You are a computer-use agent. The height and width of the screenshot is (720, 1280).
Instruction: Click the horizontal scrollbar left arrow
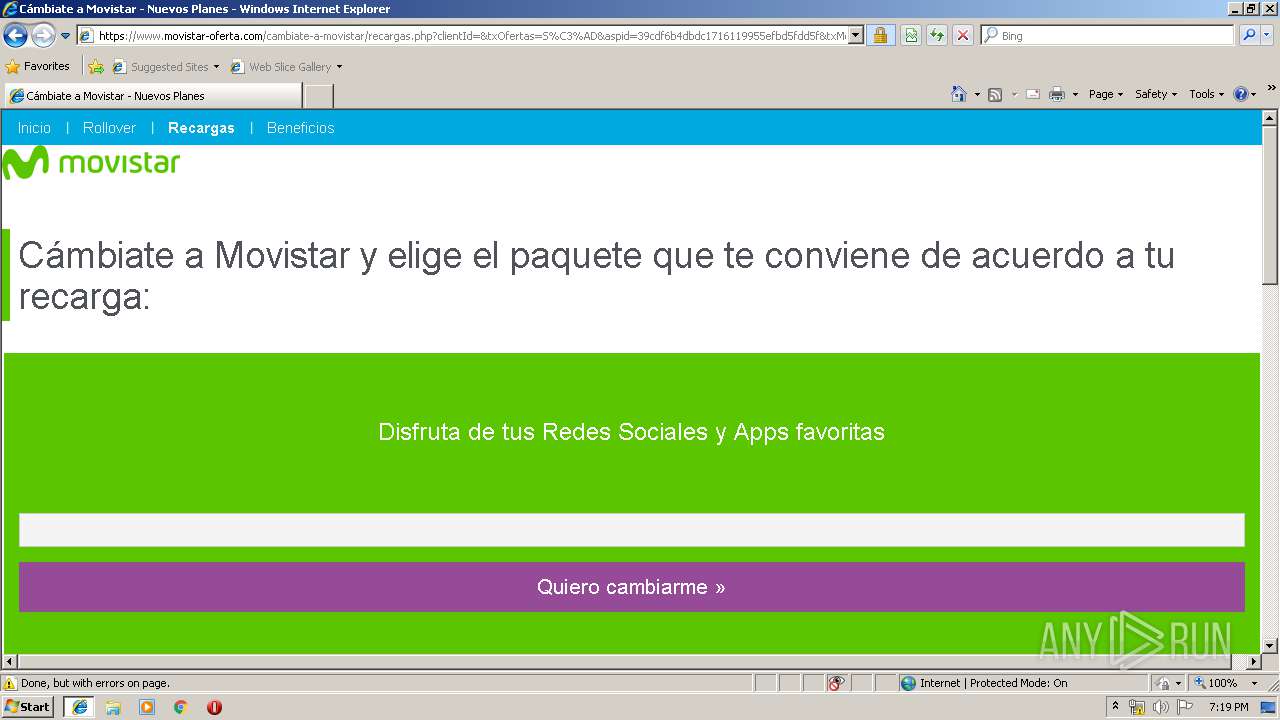coord(10,662)
